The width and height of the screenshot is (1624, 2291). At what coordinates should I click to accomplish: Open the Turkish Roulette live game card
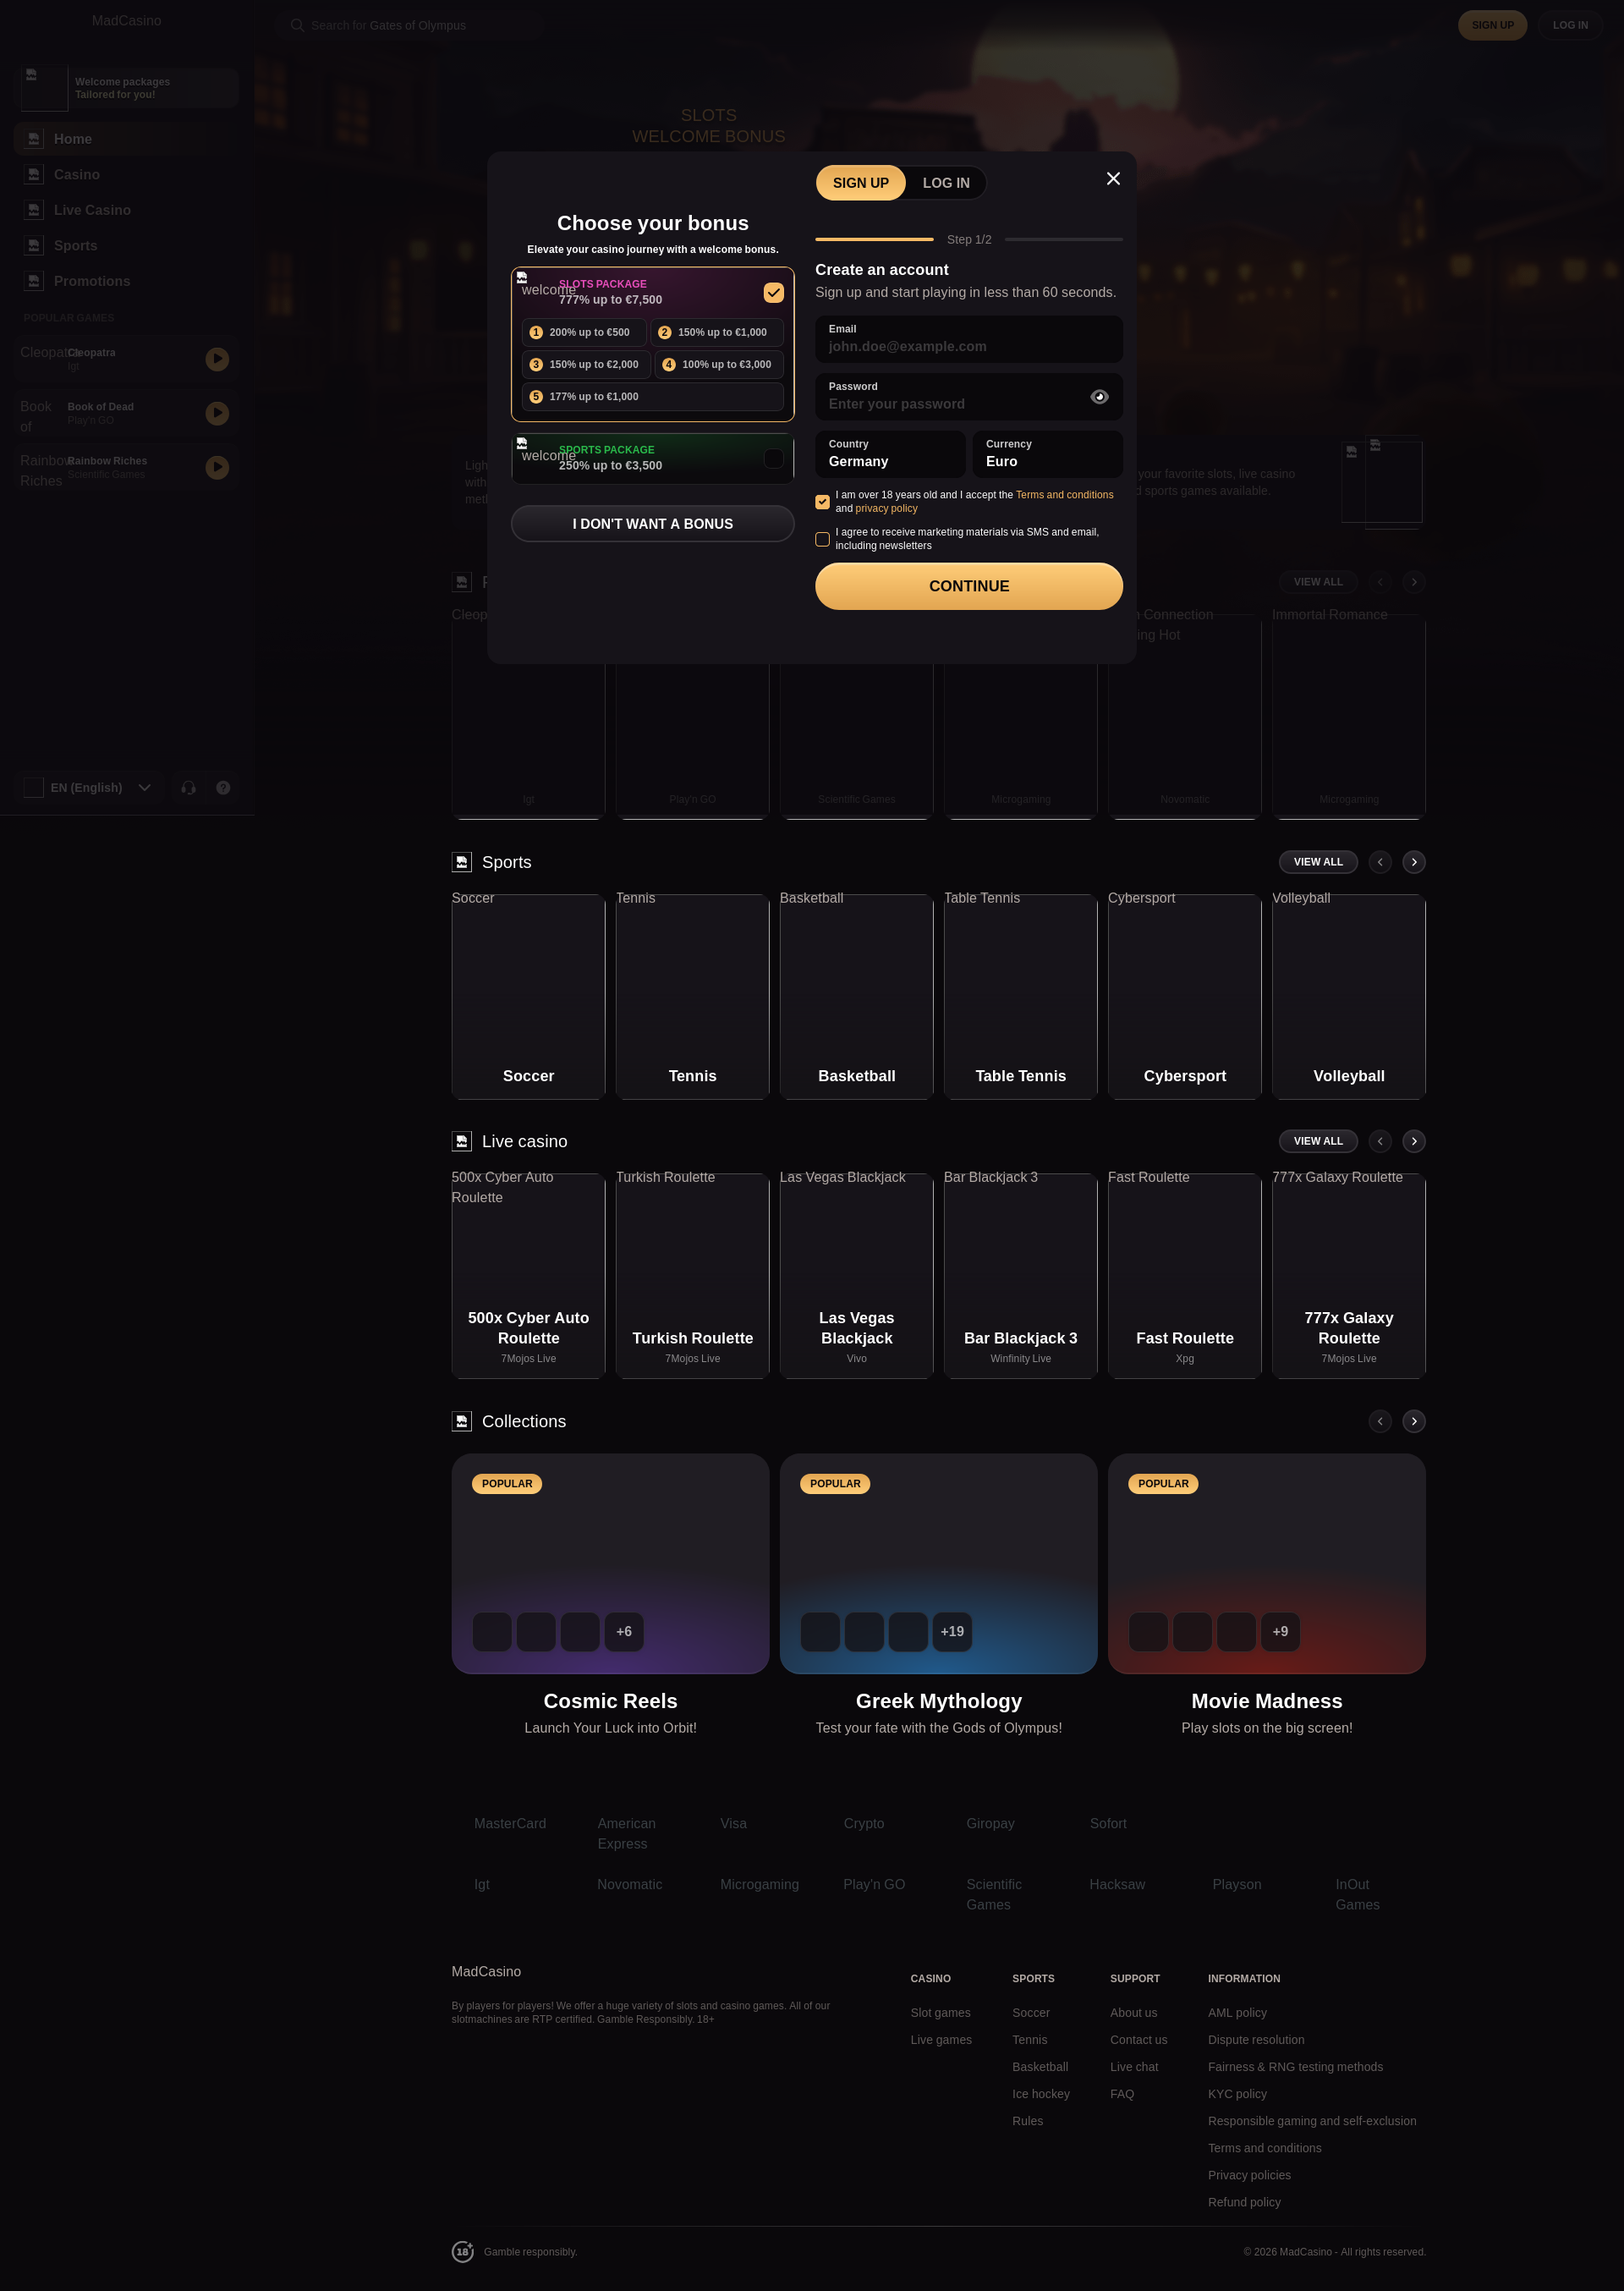coord(692,1276)
